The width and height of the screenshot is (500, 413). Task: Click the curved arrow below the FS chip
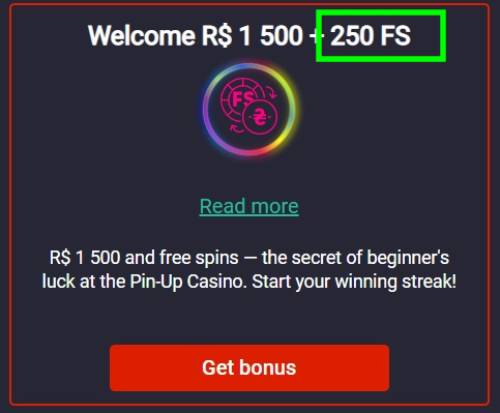(236, 128)
